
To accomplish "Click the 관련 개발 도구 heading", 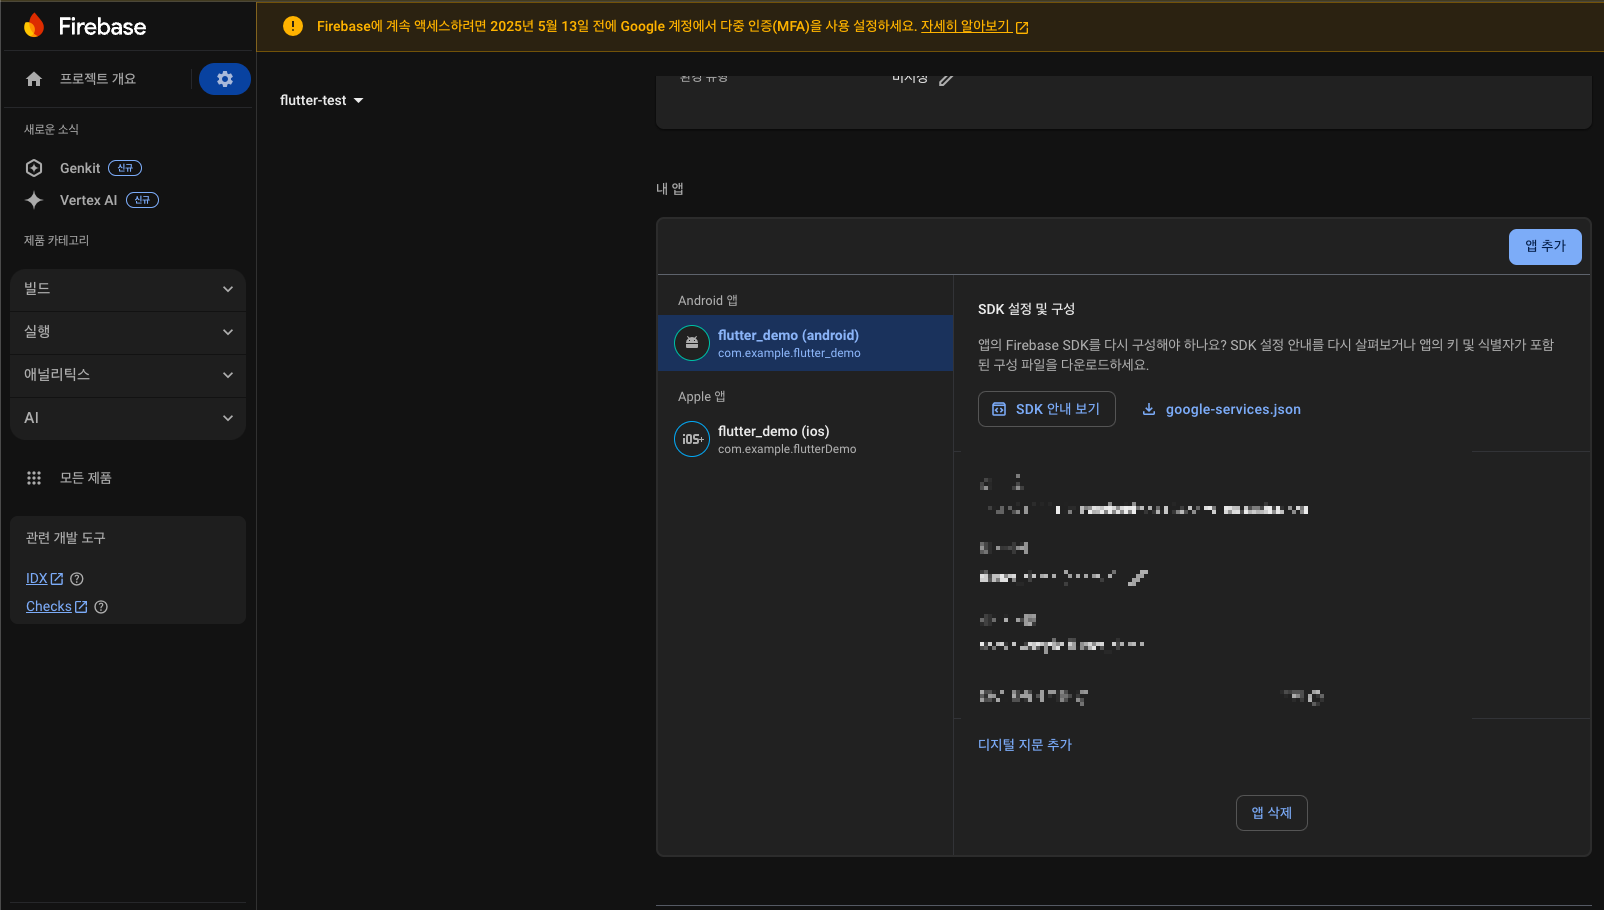I will point(66,538).
